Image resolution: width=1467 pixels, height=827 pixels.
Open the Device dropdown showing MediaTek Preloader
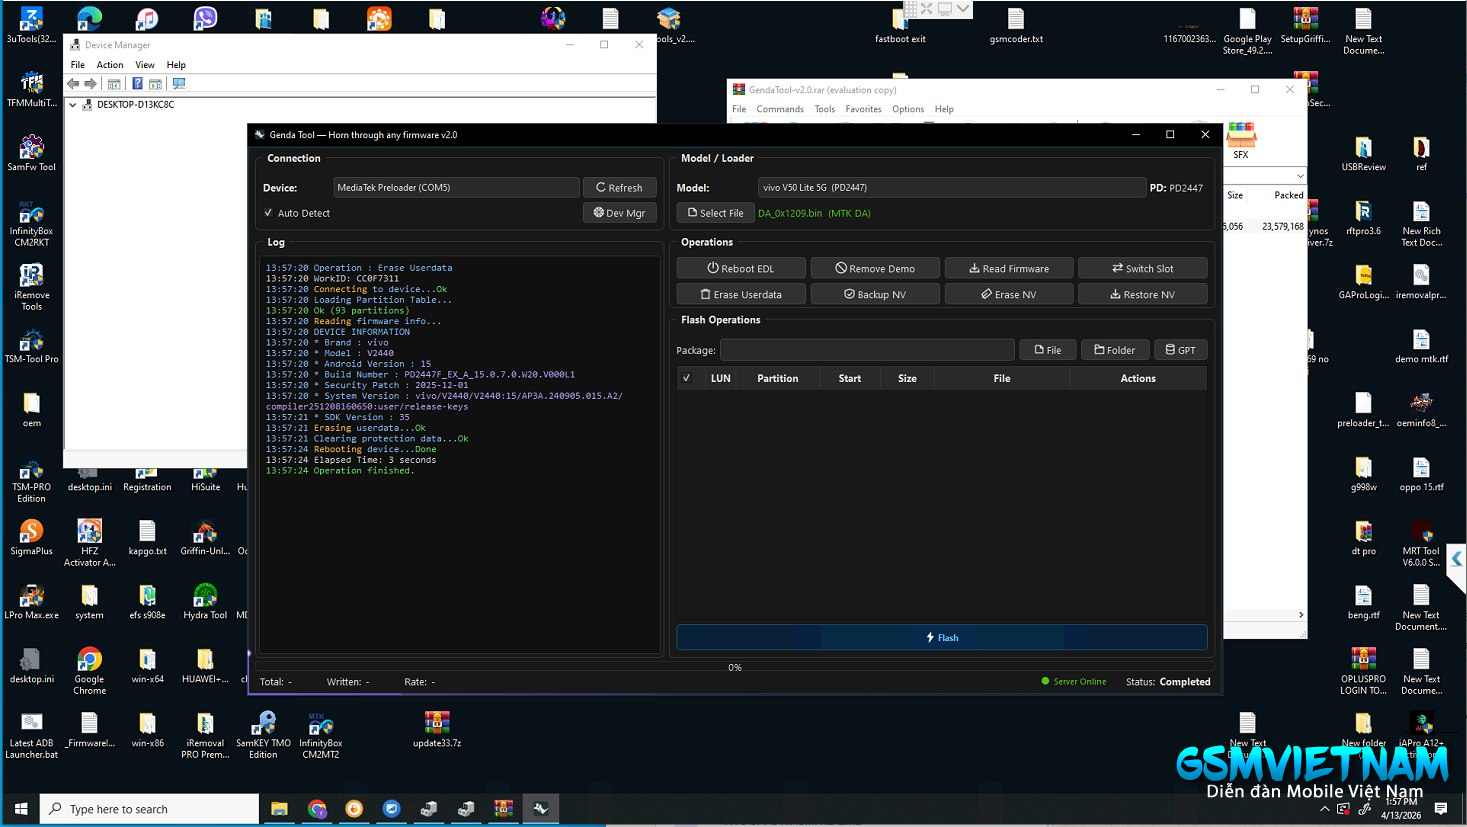click(x=455, y=188)
